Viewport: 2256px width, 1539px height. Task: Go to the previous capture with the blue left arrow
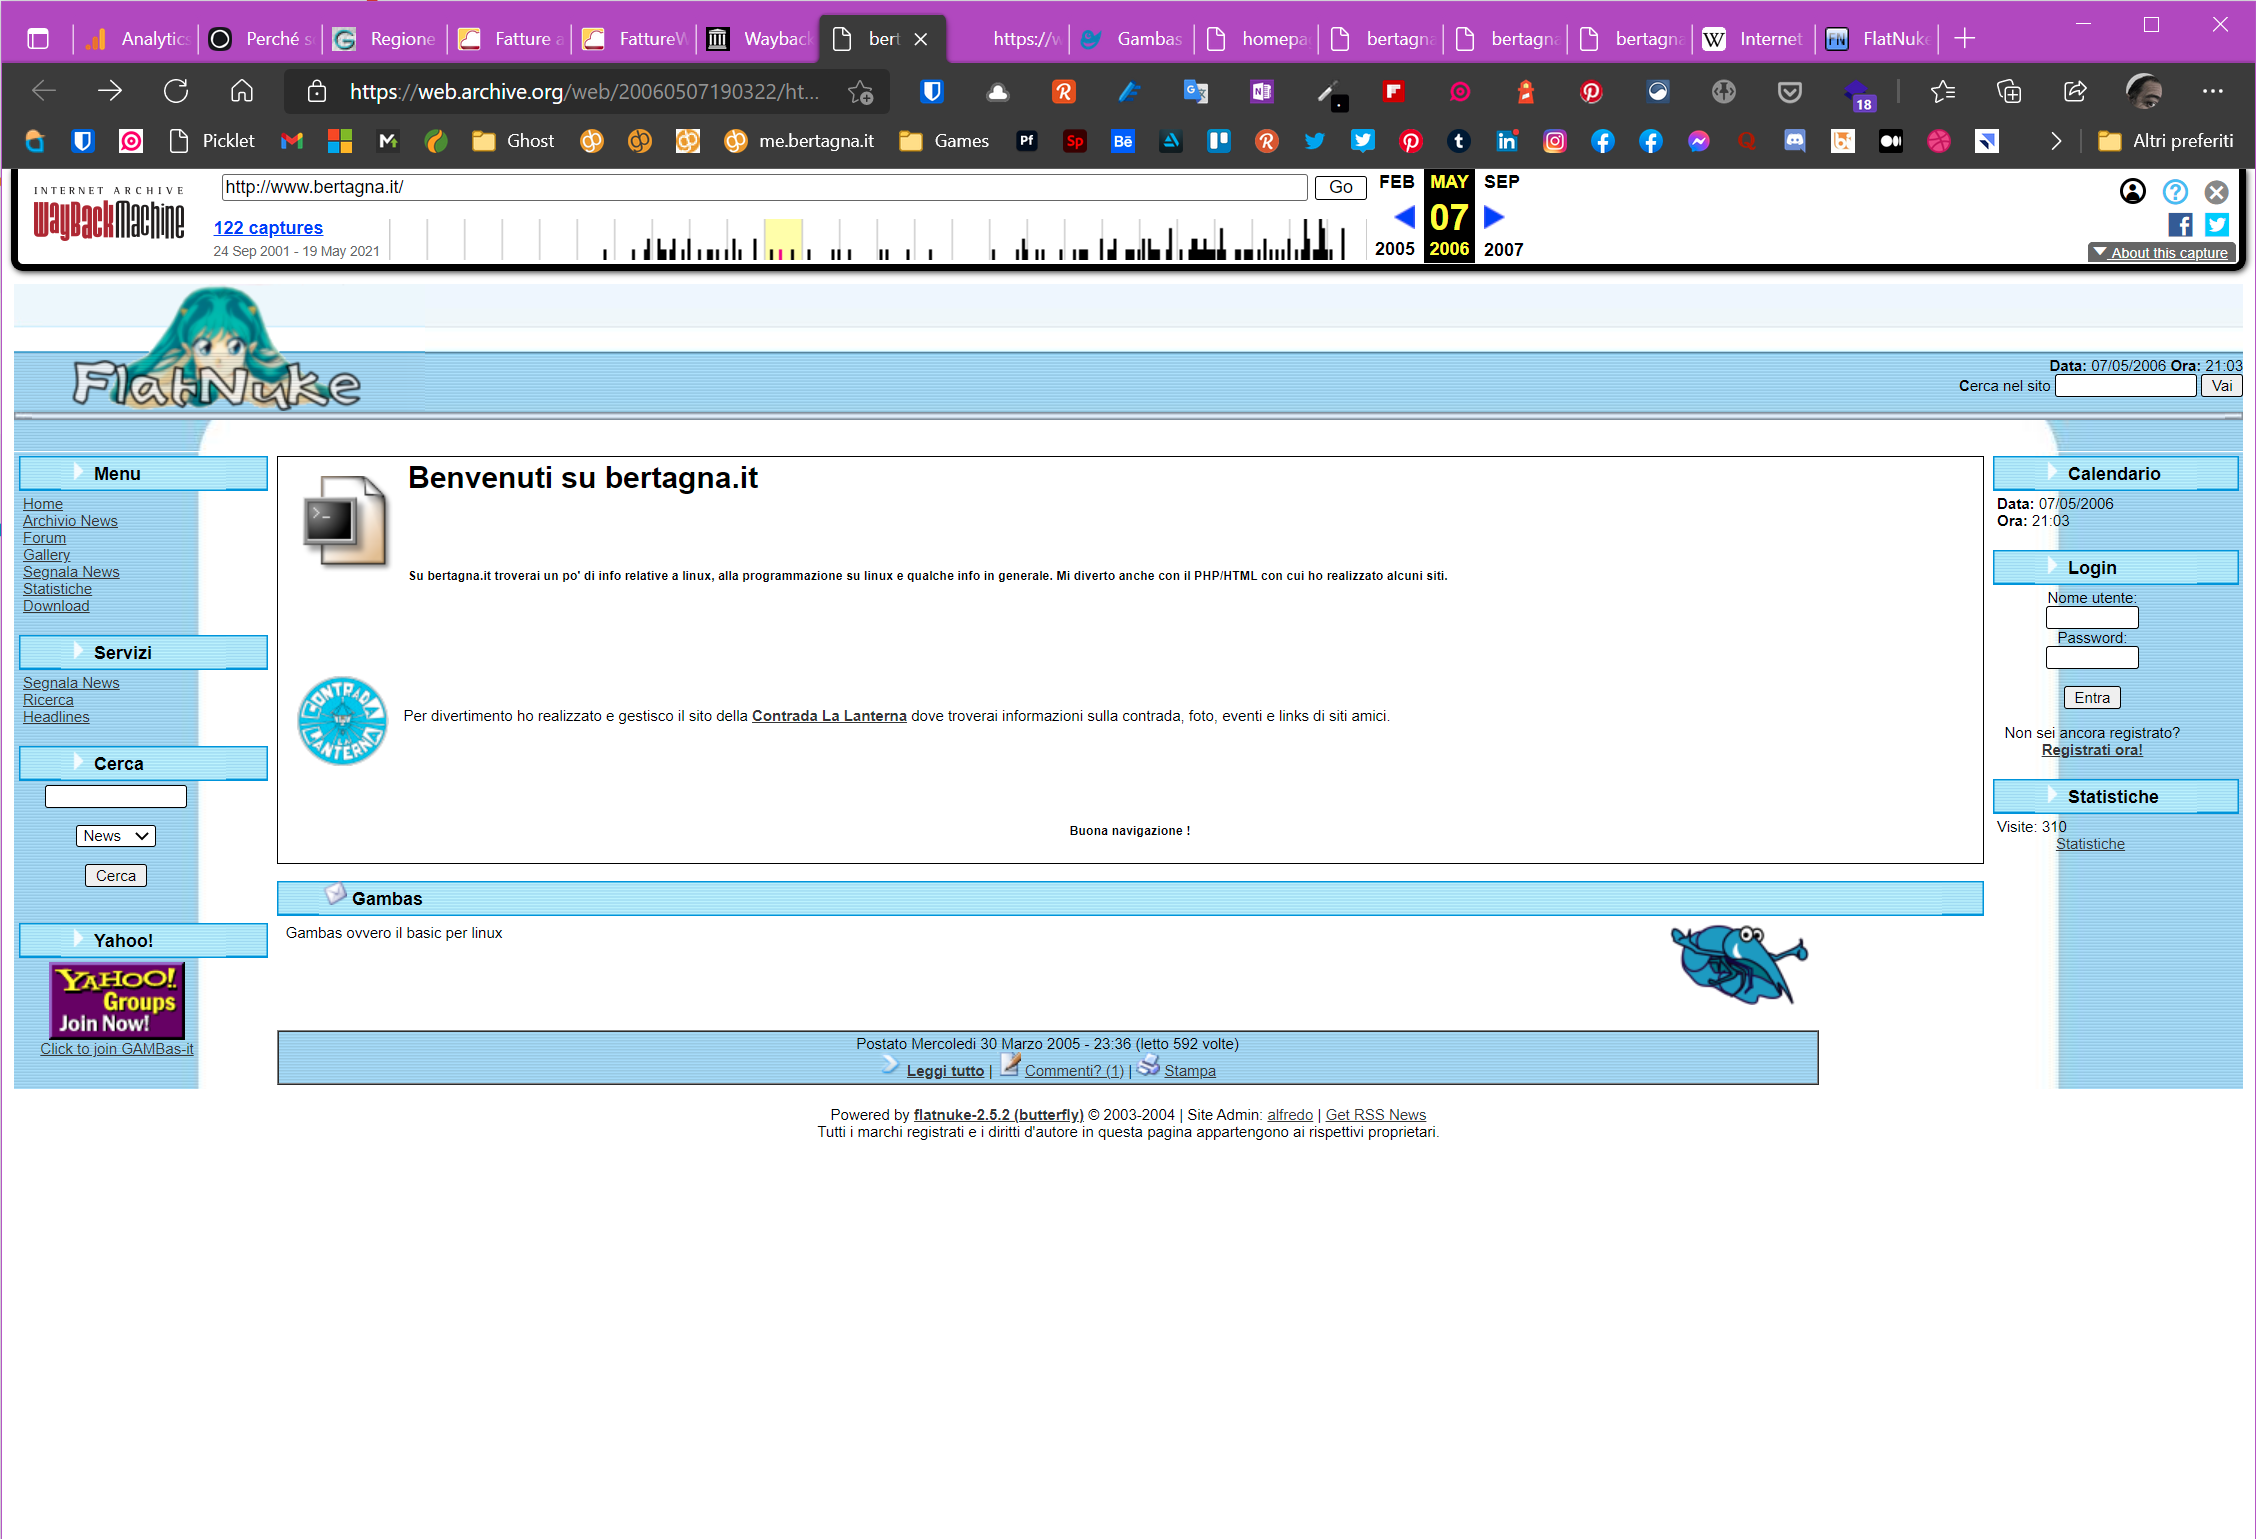coord(1404,217)
